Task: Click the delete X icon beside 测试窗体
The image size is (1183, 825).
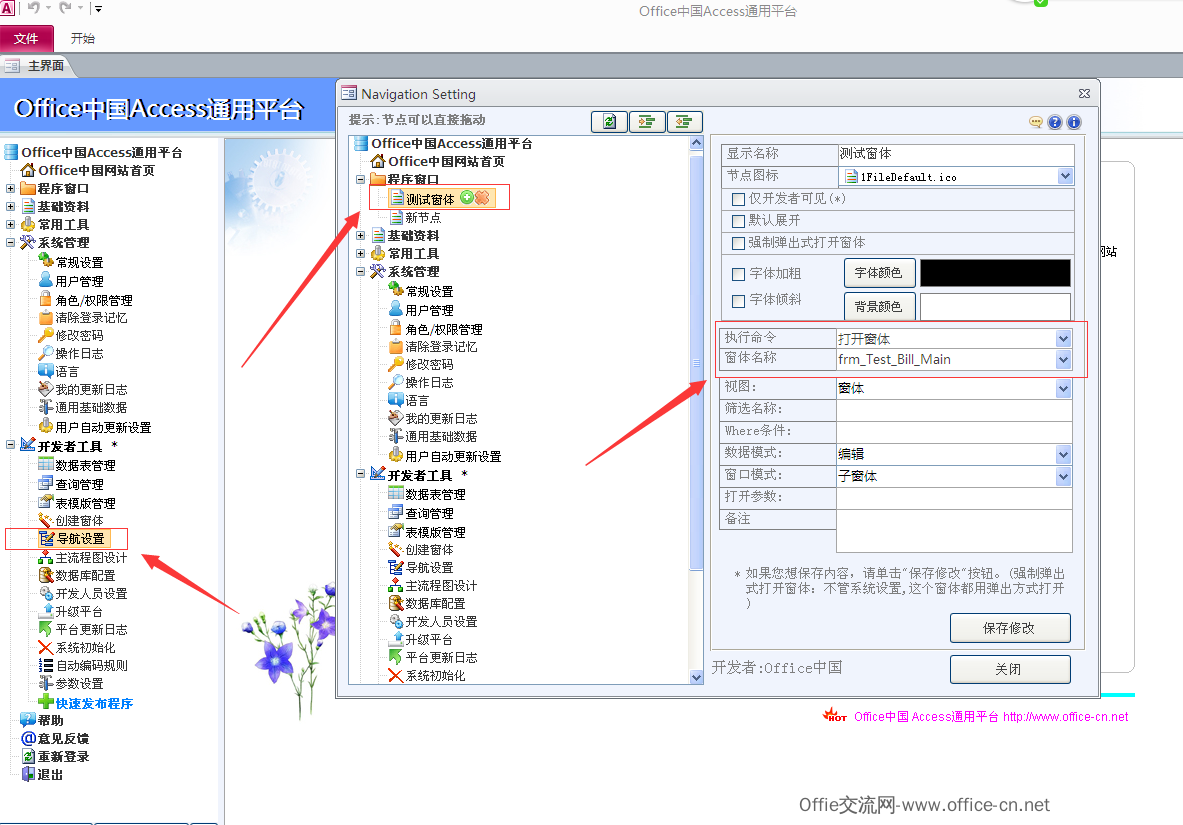Action: tap(482, 198)
